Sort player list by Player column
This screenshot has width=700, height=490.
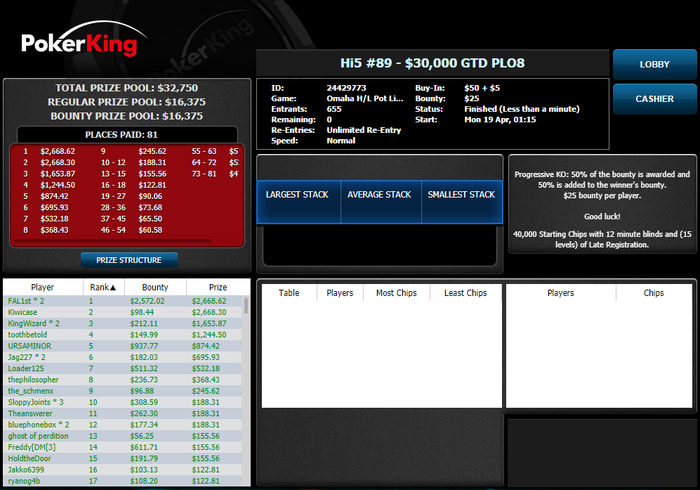coord(43,287)
